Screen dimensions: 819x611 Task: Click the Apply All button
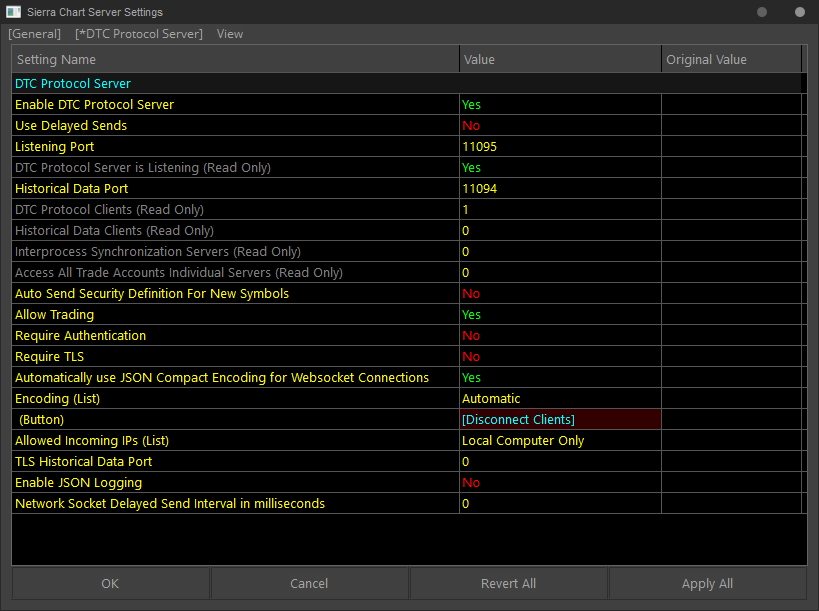click(x=707, y=583)
